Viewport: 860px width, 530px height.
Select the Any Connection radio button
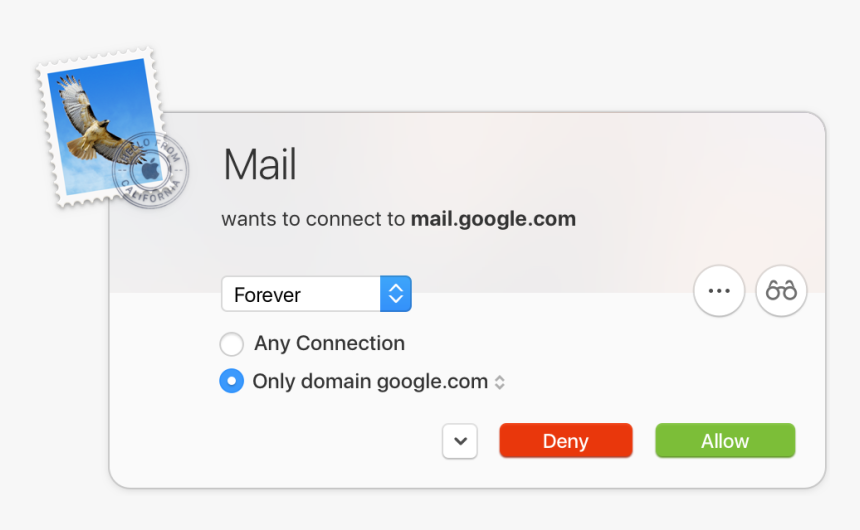point(231,345)
